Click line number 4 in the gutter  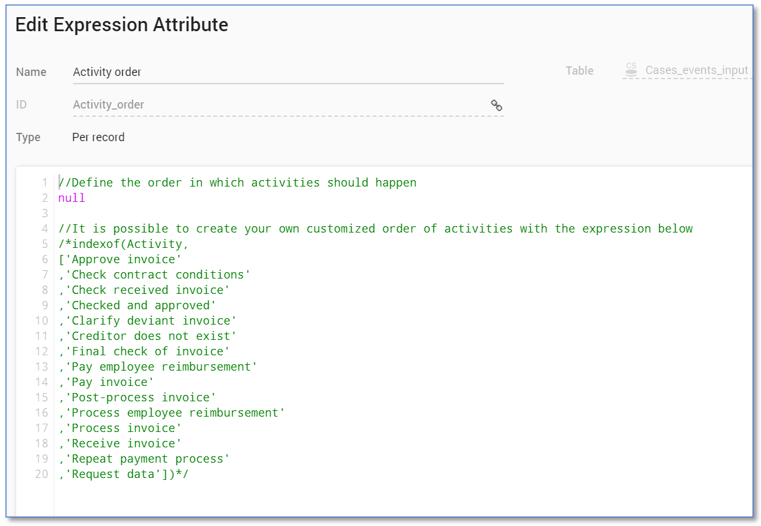click(x=44, y=229)
